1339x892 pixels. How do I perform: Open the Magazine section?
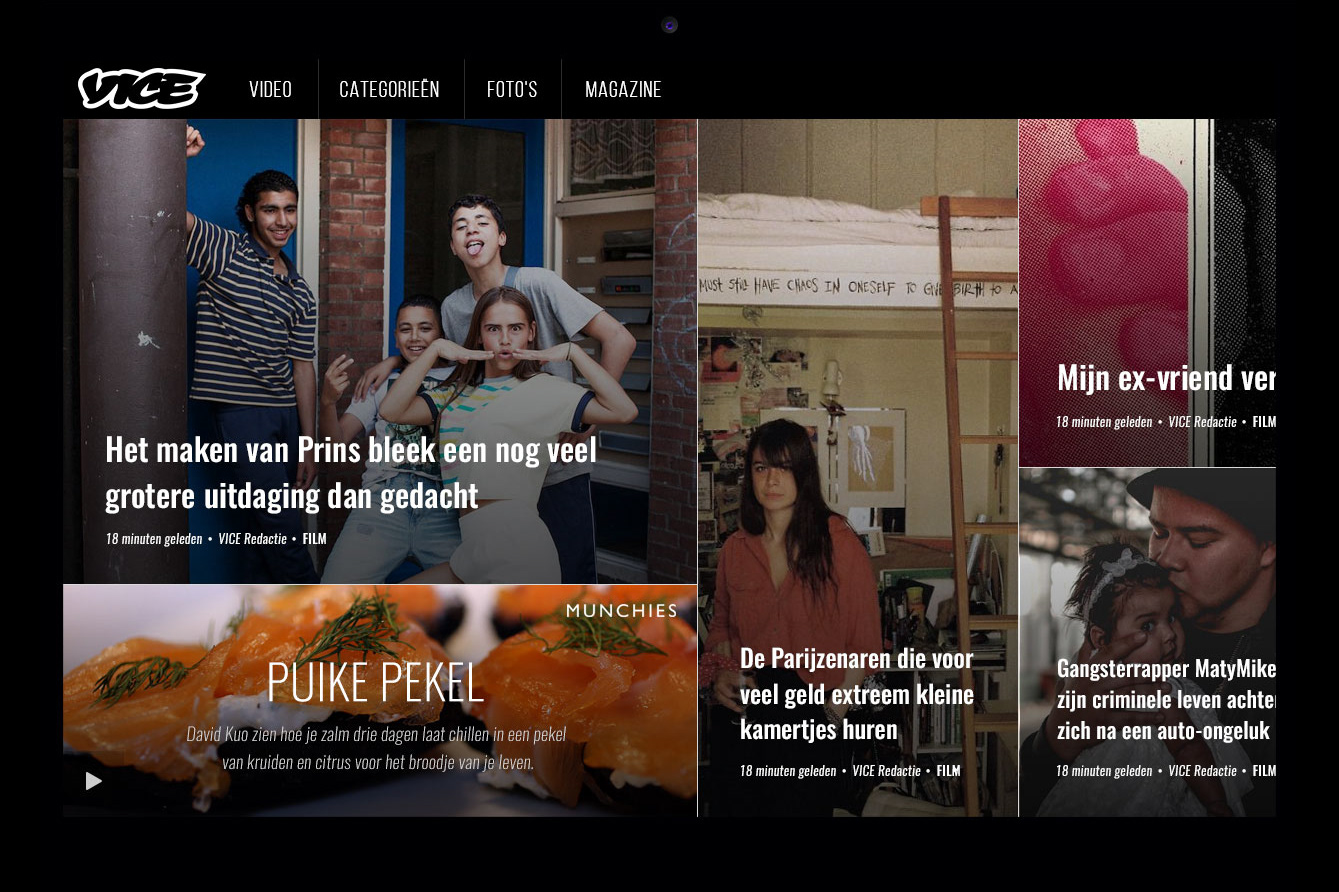623,90
